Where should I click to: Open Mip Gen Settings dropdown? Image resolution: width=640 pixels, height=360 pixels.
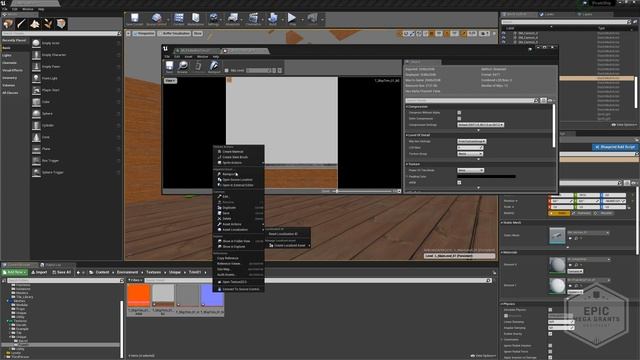tap(471, 141)
